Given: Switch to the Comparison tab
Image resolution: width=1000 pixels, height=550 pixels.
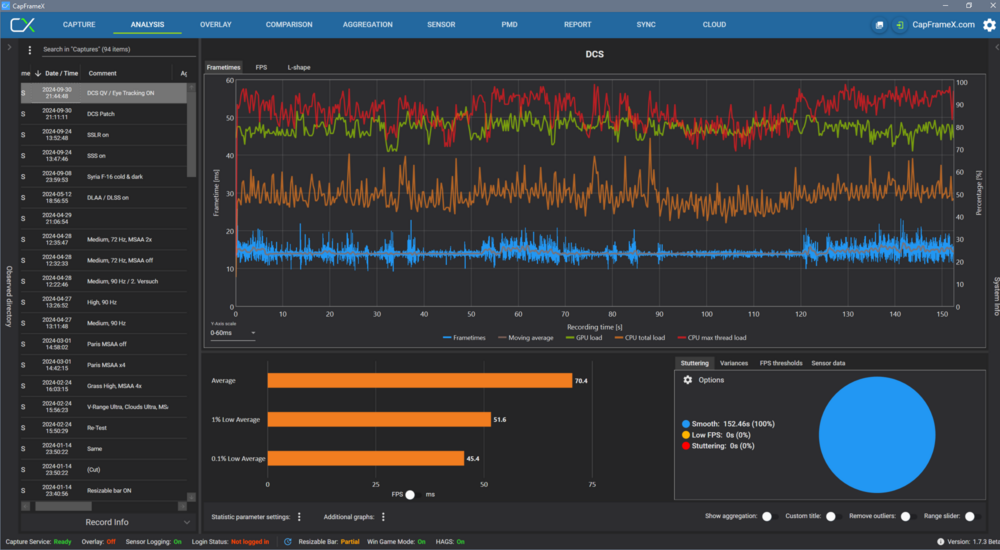Looking at the screenshot, I should pos(289,24).
